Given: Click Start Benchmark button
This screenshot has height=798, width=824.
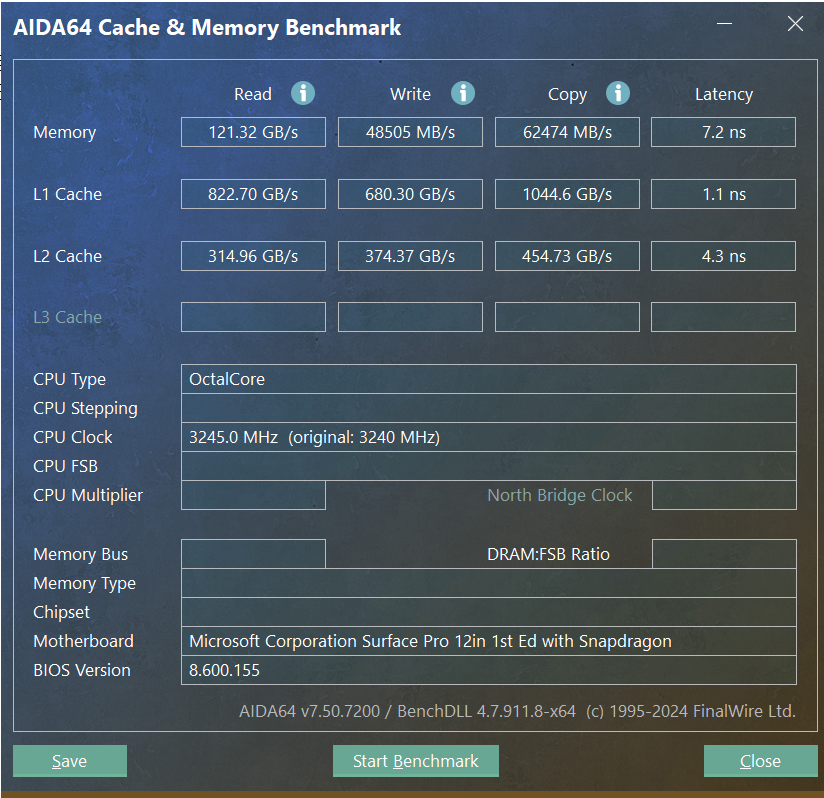Looking at the screenshot, I should (x=416, y=761).
